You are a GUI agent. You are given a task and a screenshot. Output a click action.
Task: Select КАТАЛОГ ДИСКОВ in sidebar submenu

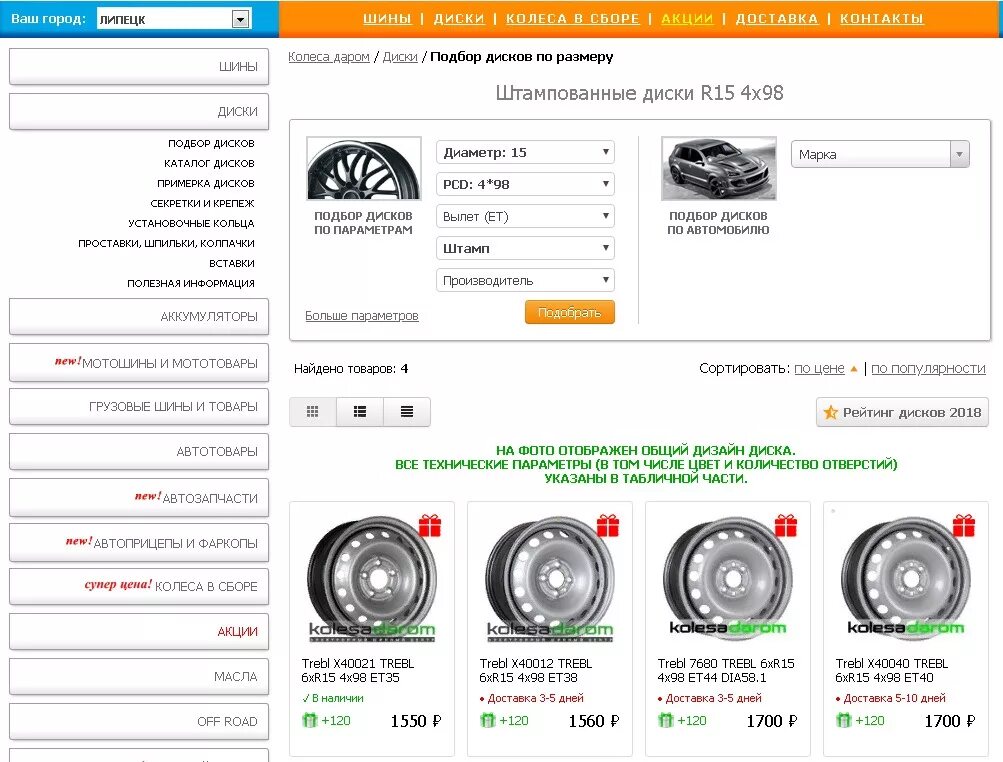(209, 163)
